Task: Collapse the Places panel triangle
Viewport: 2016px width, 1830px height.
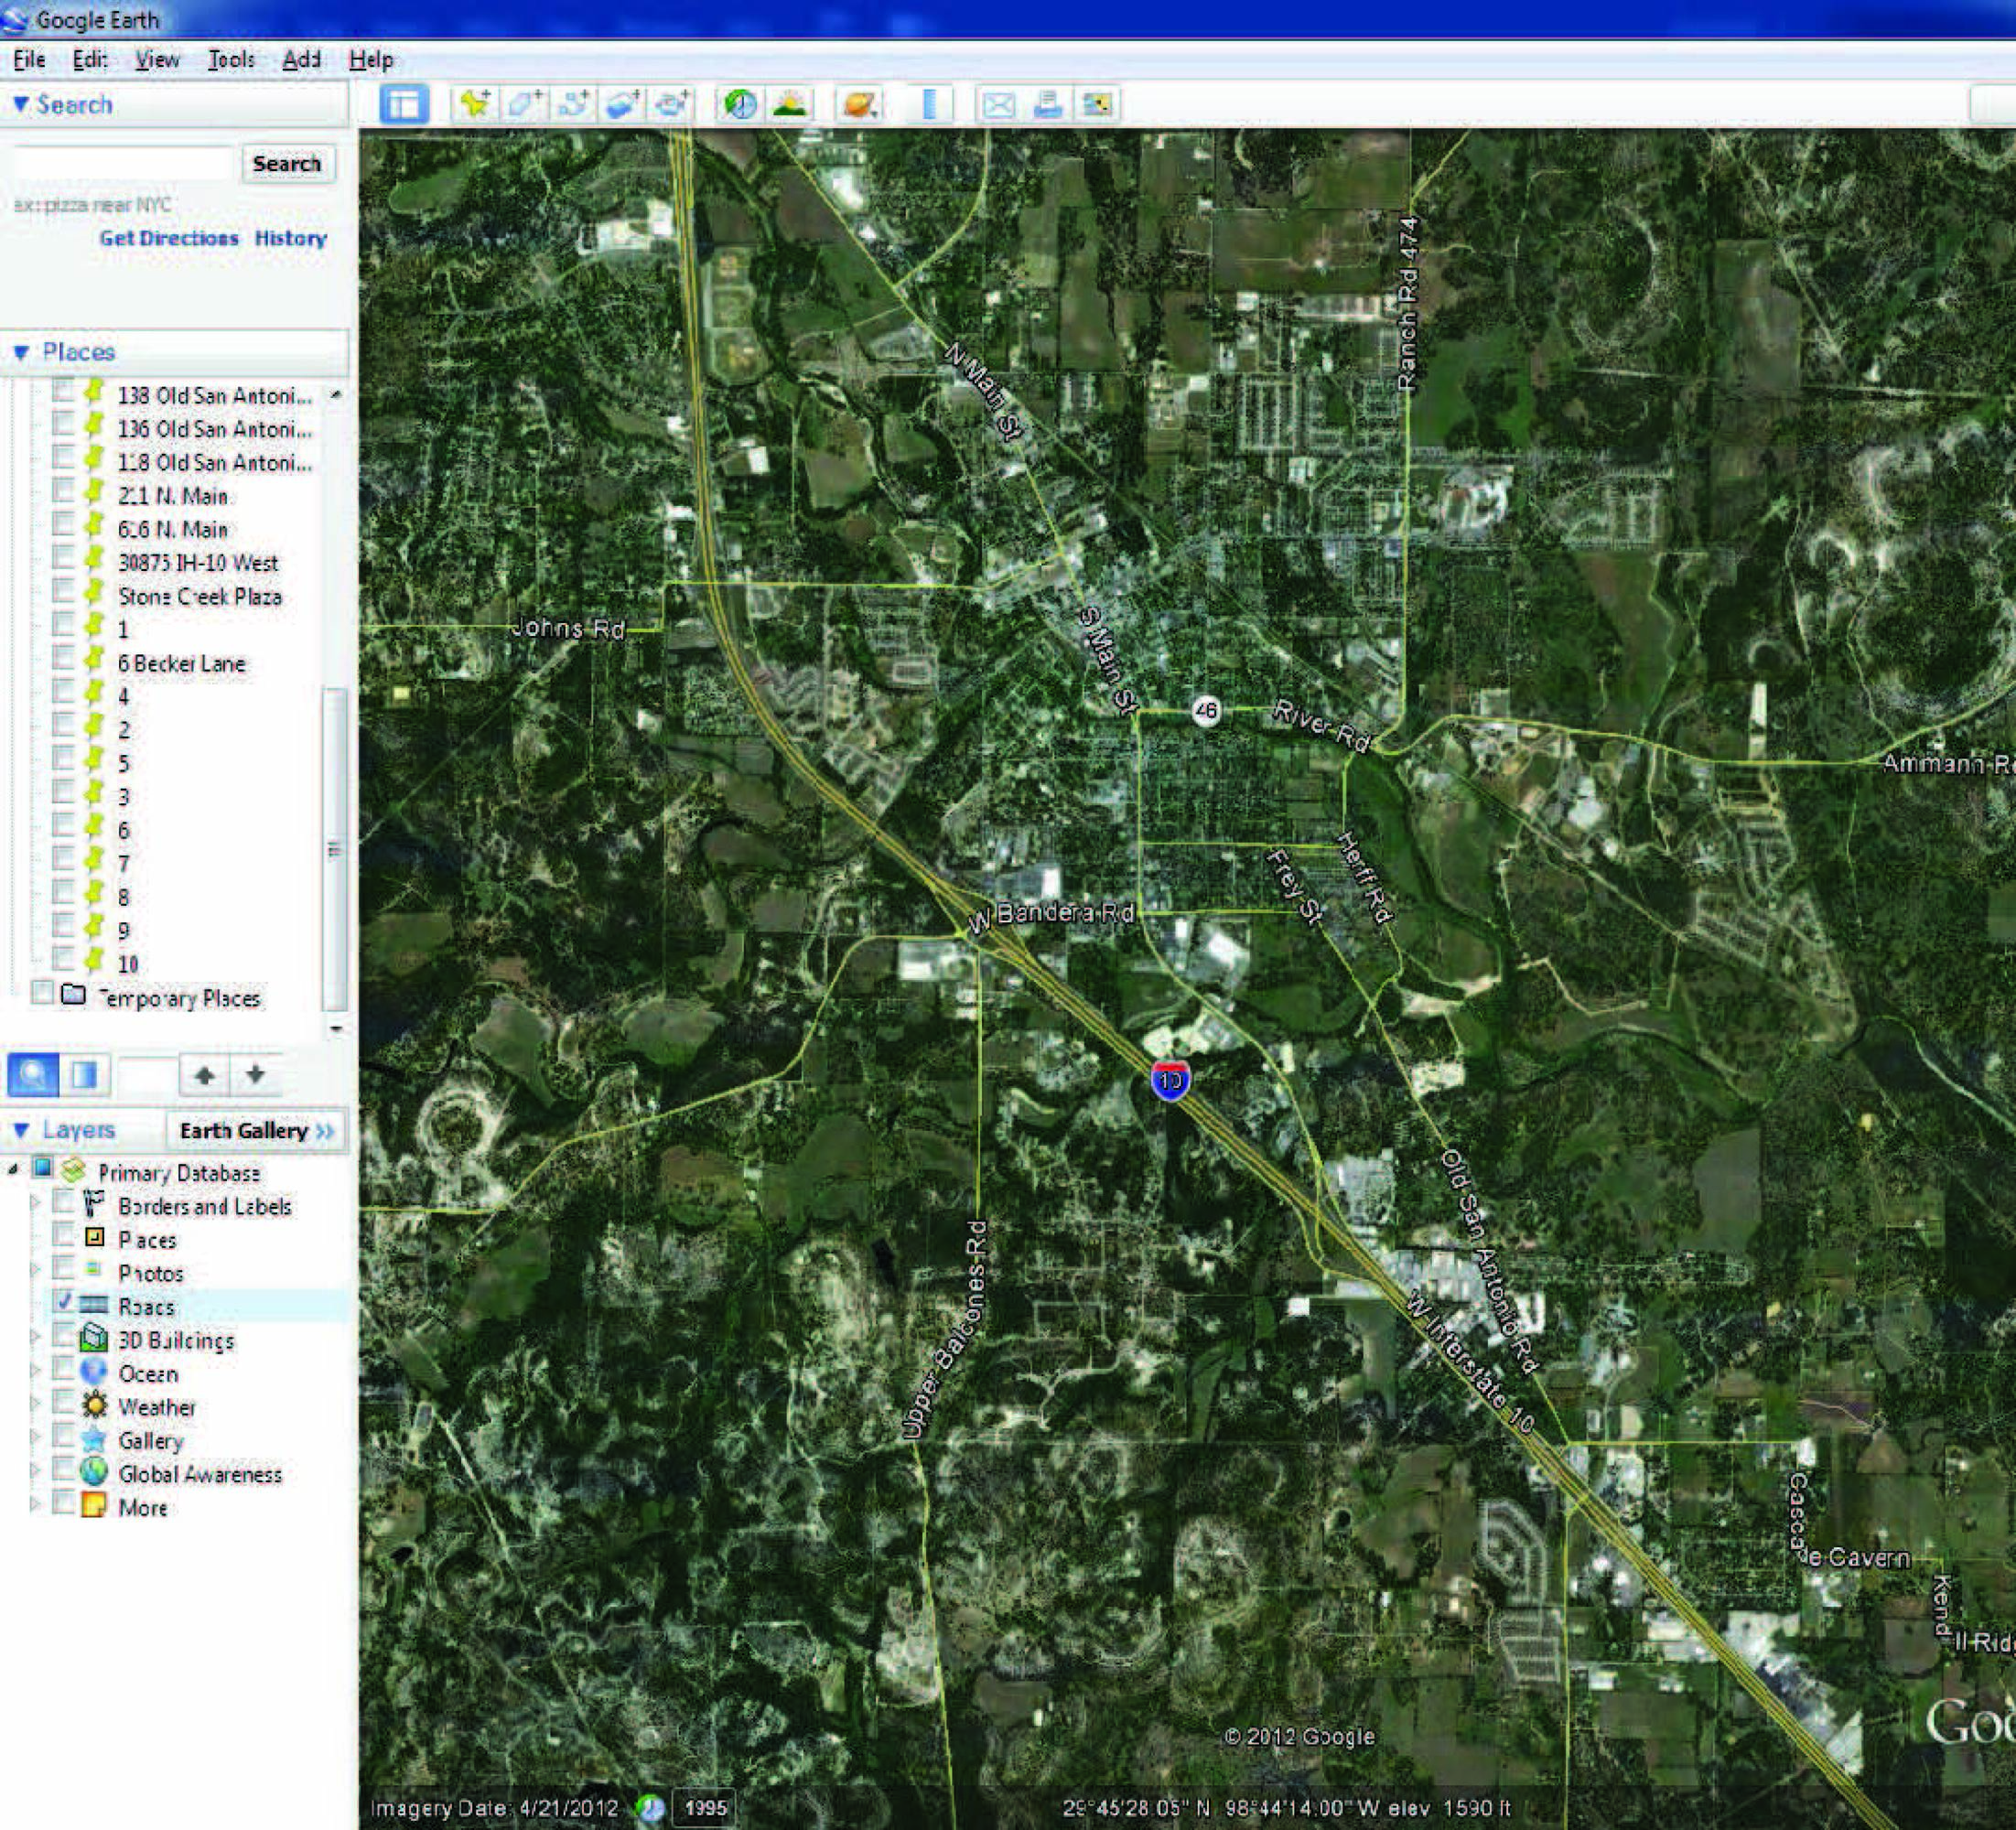Action: 21,352
